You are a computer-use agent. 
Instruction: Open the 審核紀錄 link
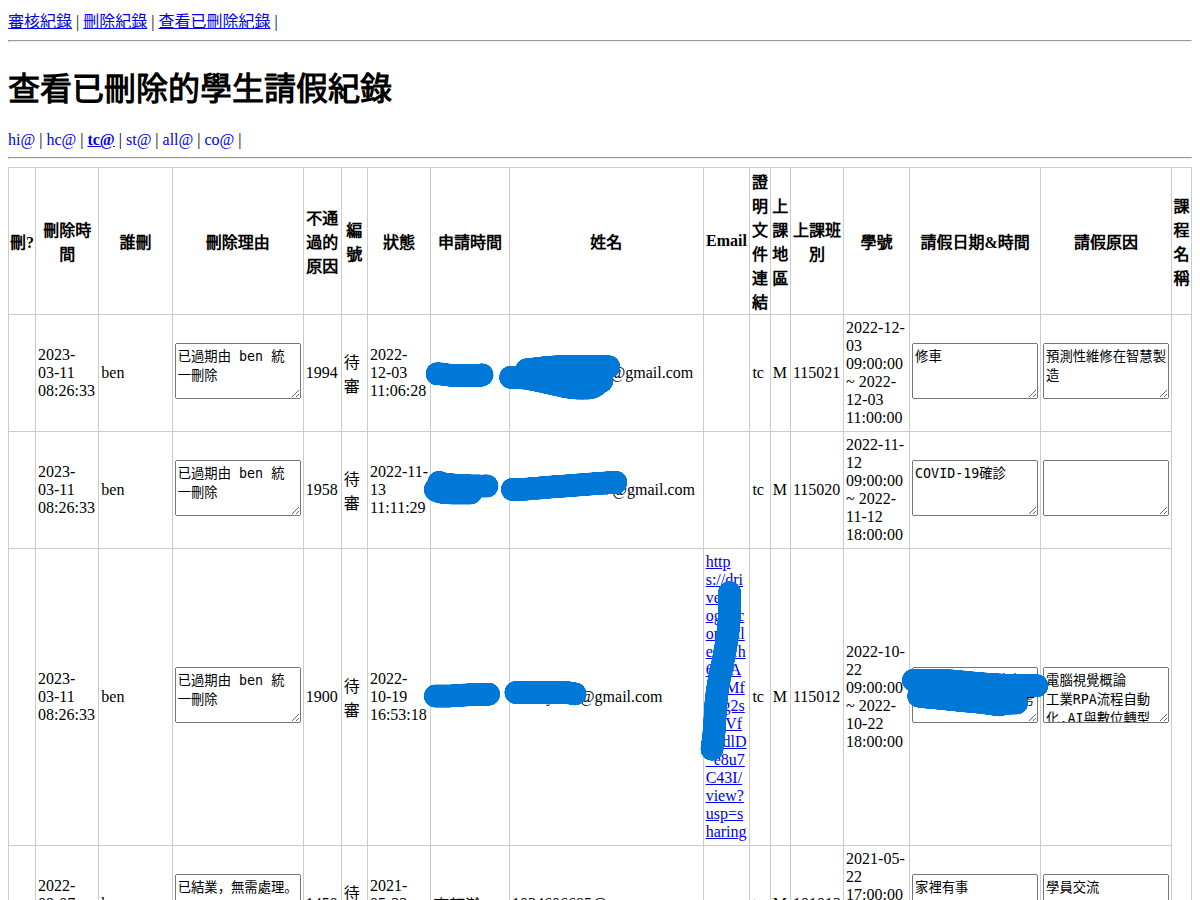click(40, 21)
